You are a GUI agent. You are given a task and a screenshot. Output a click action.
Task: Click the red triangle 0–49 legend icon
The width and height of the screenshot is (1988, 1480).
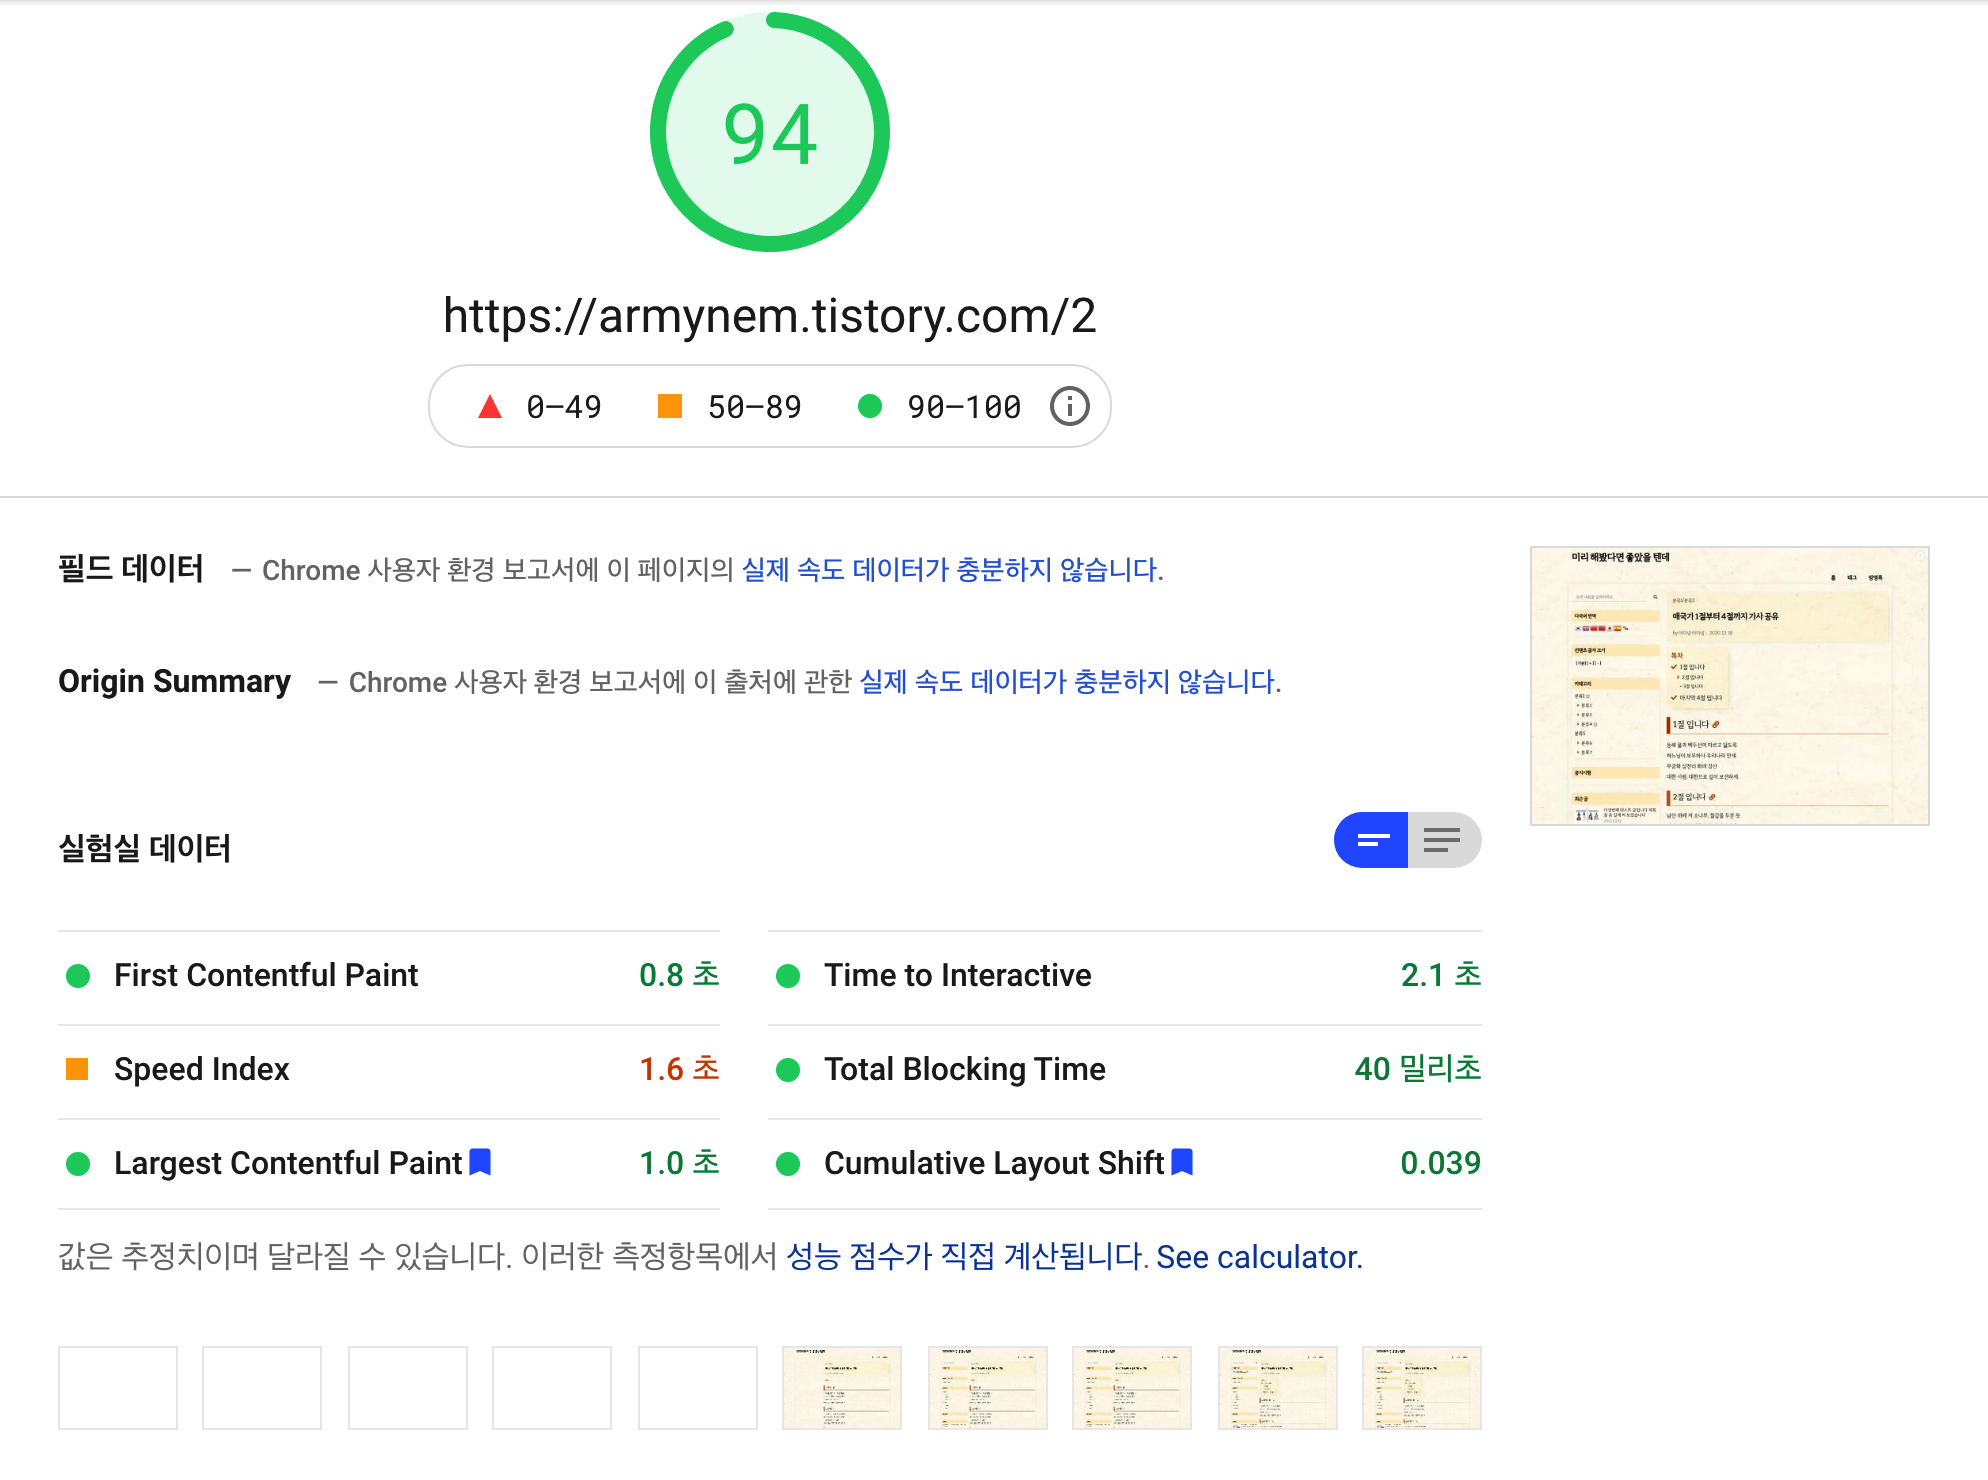(490, 407)
